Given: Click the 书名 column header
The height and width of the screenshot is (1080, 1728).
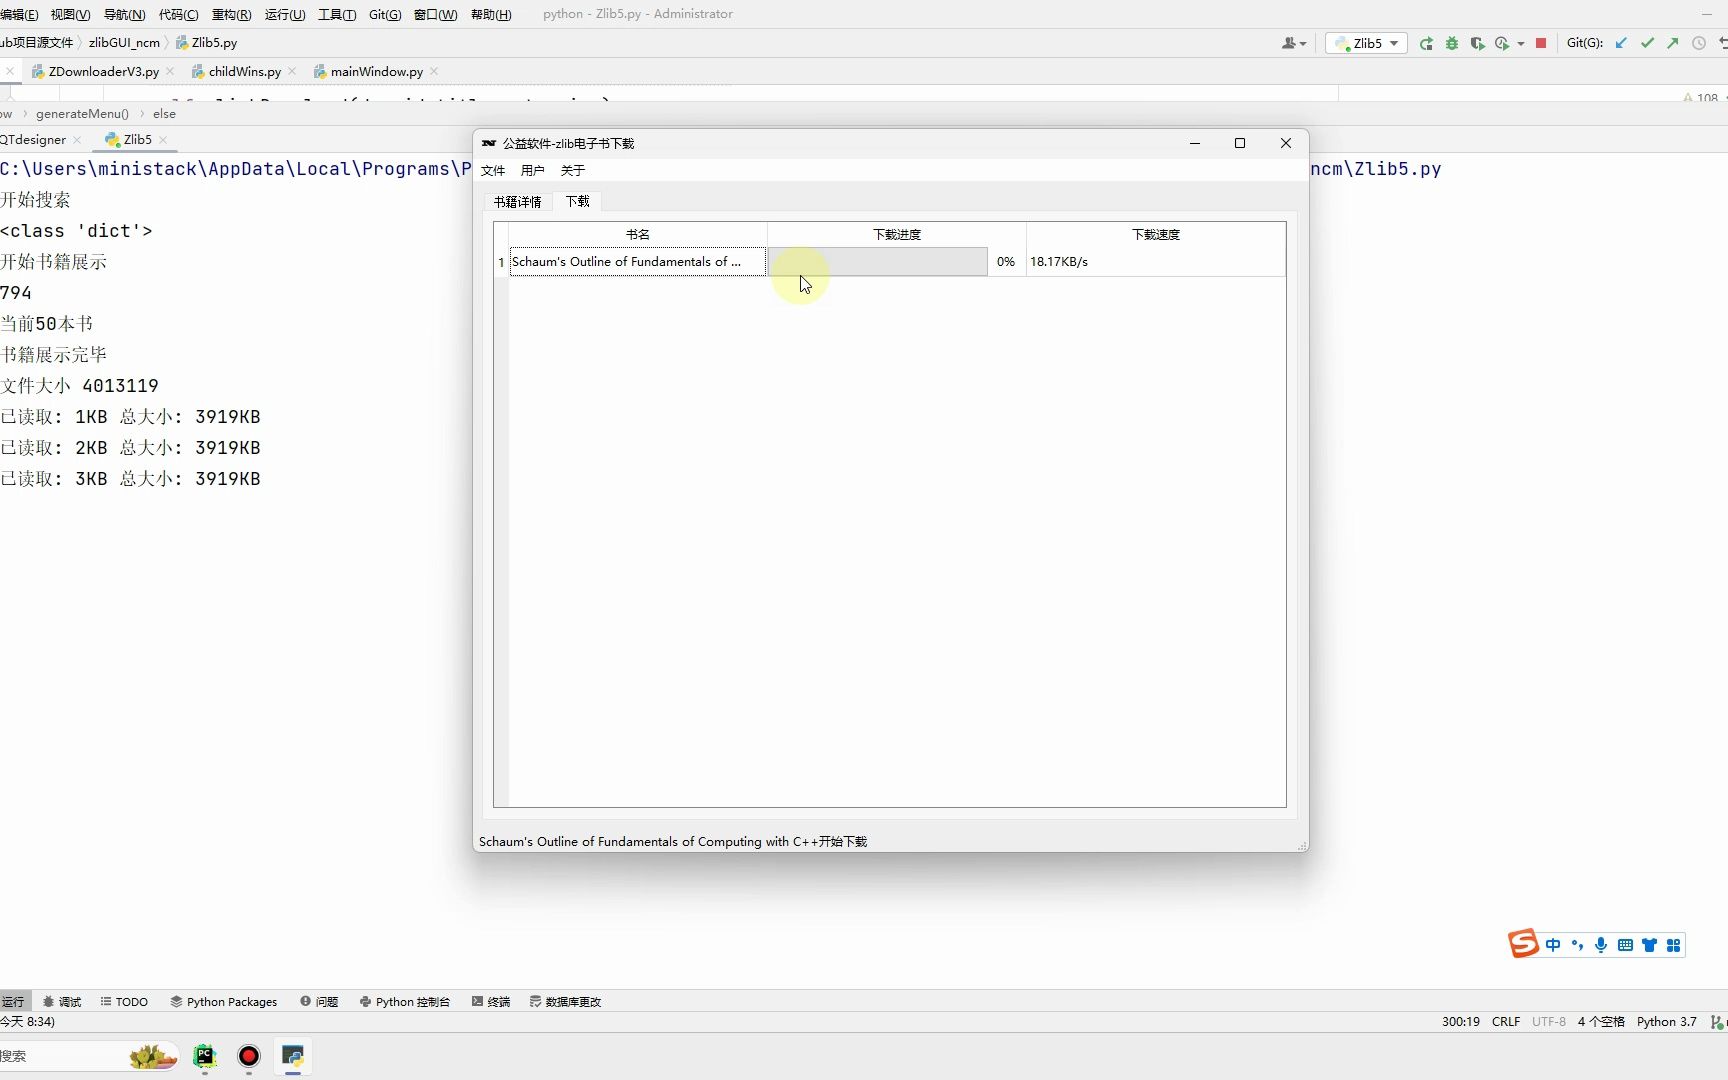Looking at the screenshot, I should coord(638,234).
